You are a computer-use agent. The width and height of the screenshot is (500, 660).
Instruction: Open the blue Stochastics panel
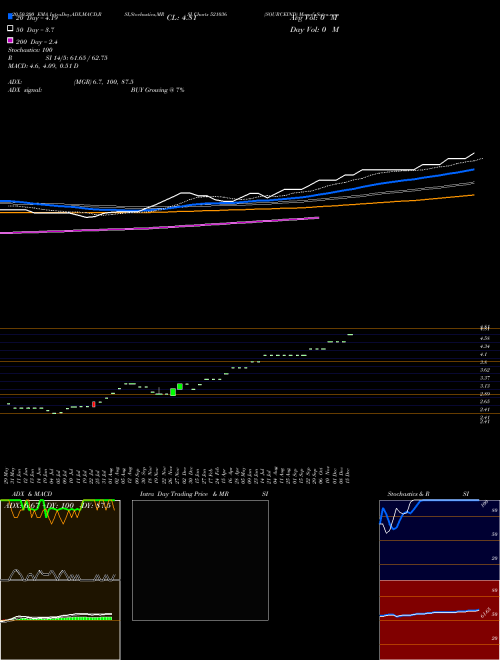pos(439,540)
